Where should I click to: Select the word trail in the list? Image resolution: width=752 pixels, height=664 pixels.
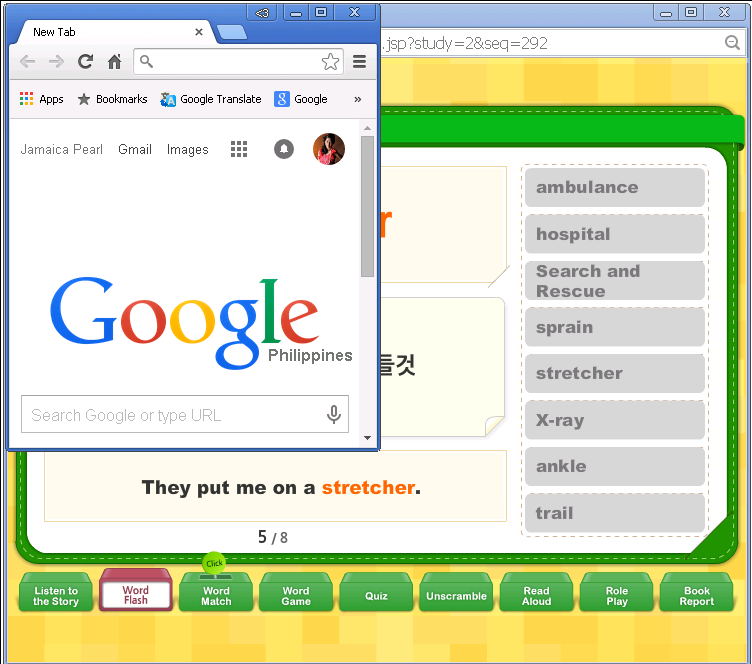coord(615,513)
